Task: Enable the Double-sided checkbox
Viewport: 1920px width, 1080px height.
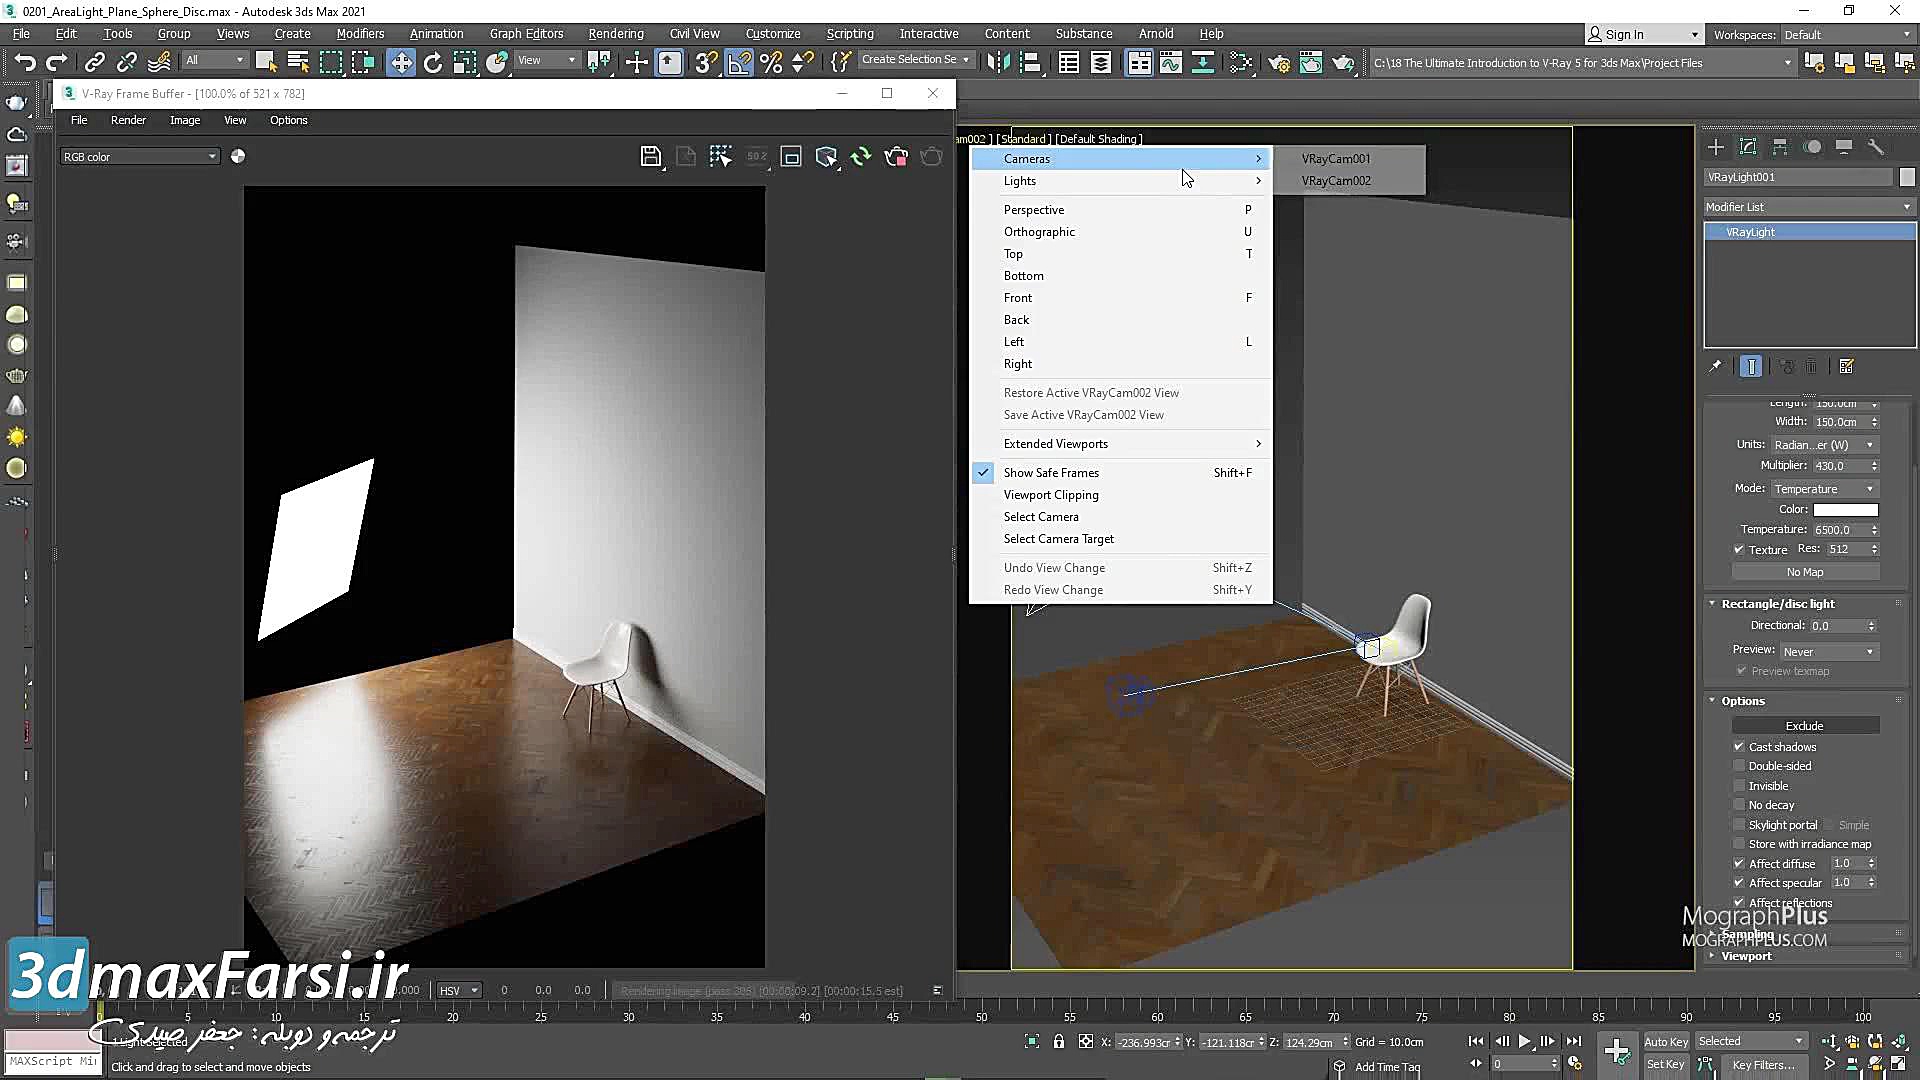Action: [x=1739, y=766]
